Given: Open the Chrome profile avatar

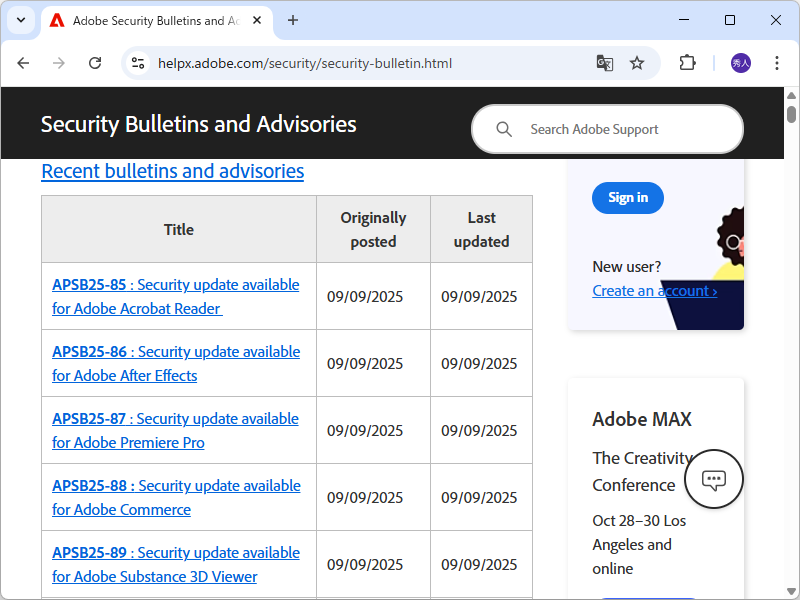Looking at the screenshot, I should click(x=740, y=63).
